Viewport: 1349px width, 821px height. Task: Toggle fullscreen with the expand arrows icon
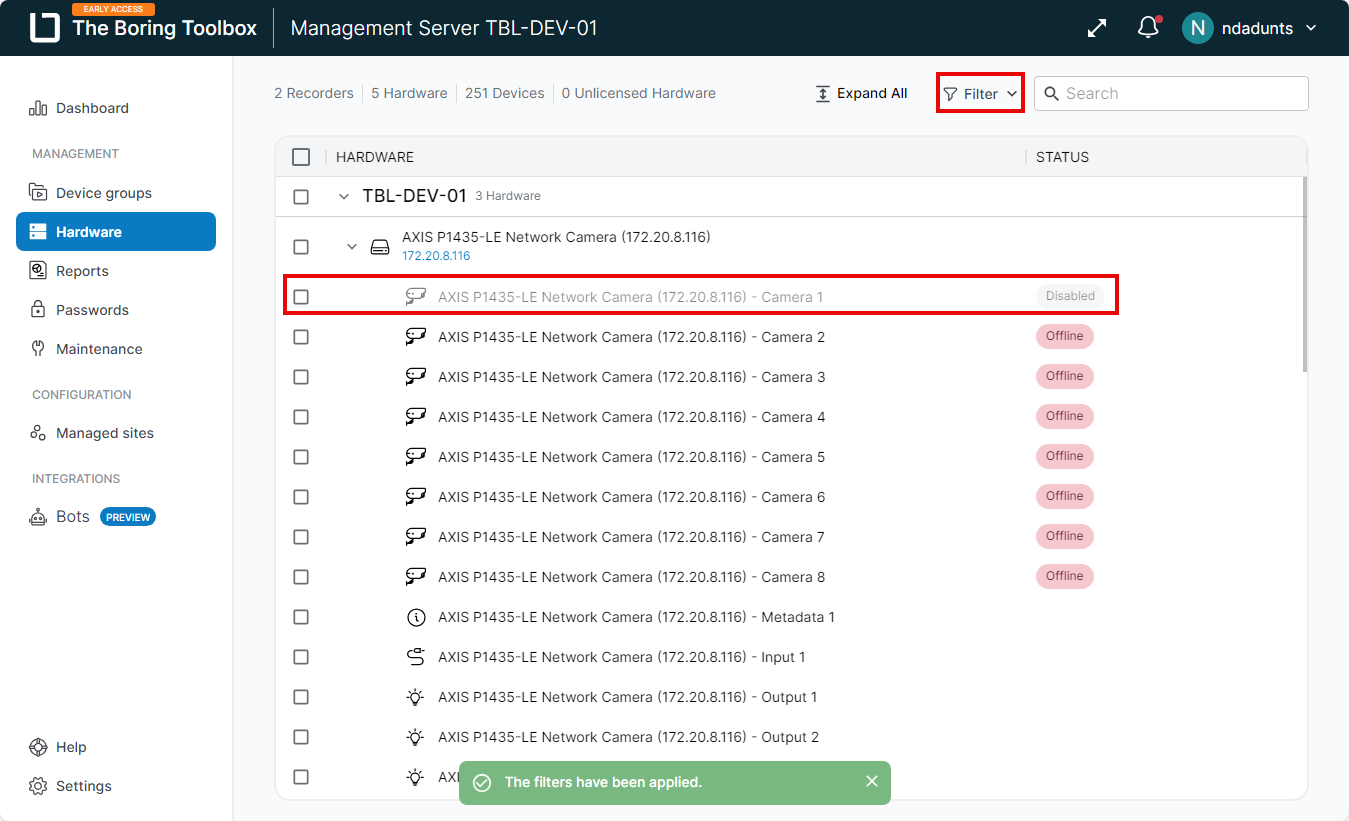pyautogui.click(x=1097, y=28)
